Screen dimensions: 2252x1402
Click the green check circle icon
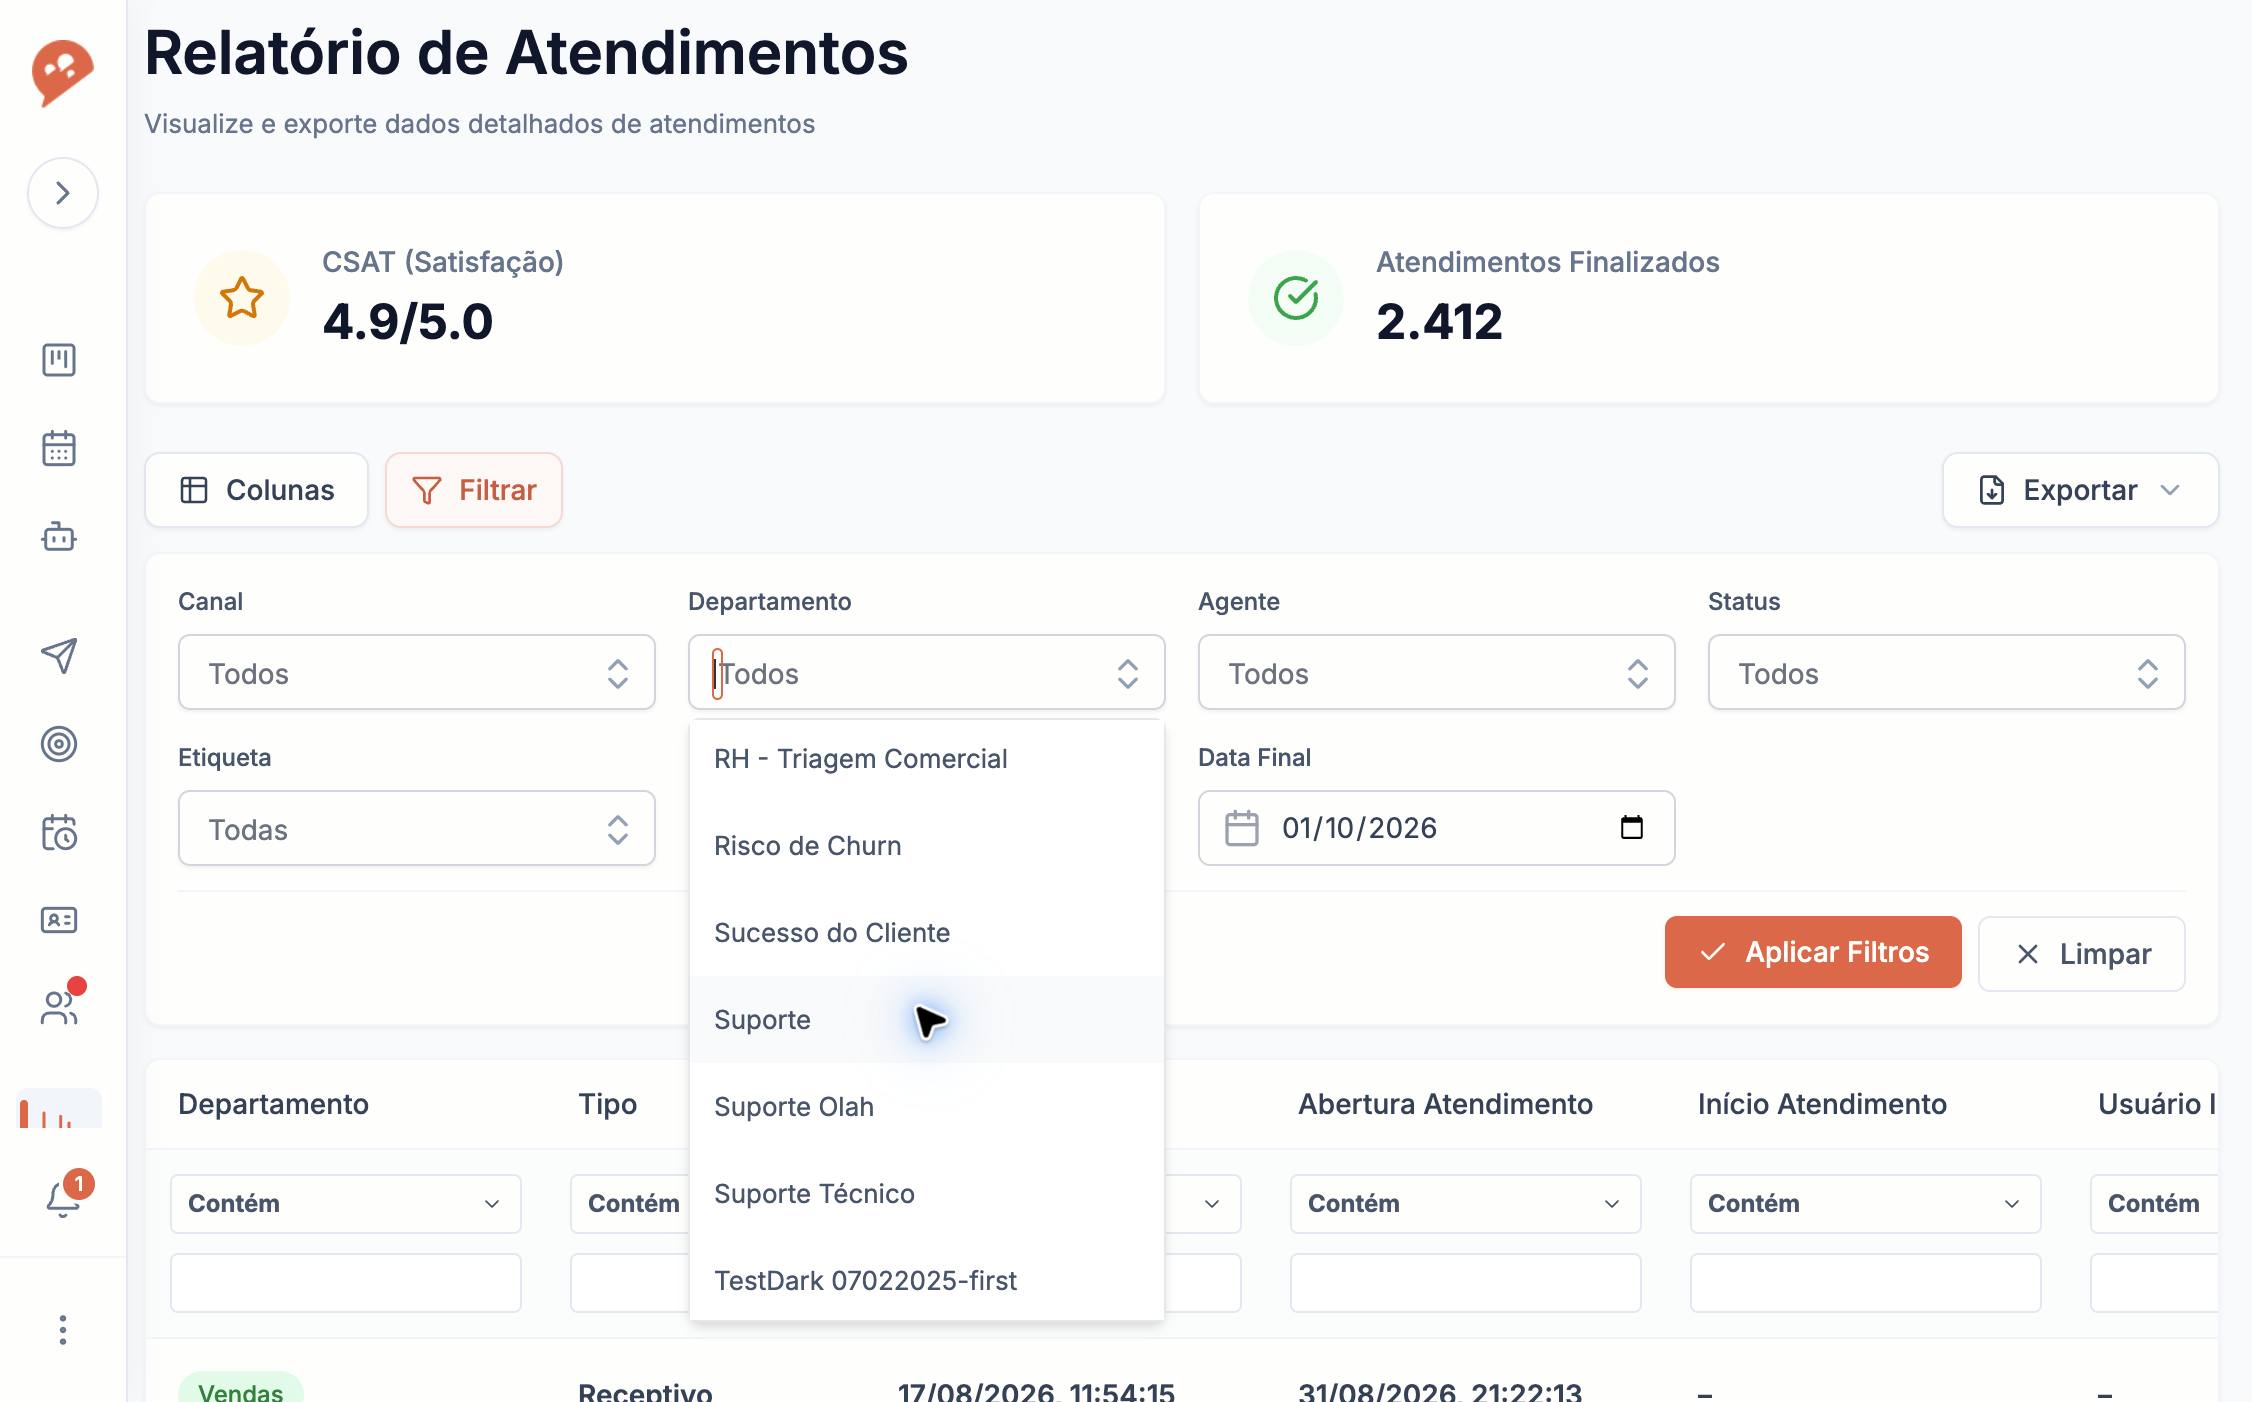(x=1296, y=298)
